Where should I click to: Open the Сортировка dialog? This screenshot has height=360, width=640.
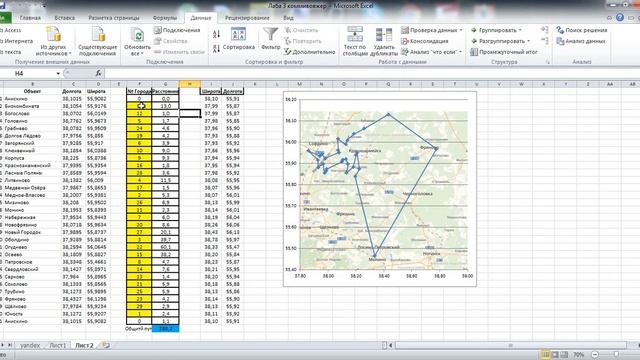click(239, 39)
